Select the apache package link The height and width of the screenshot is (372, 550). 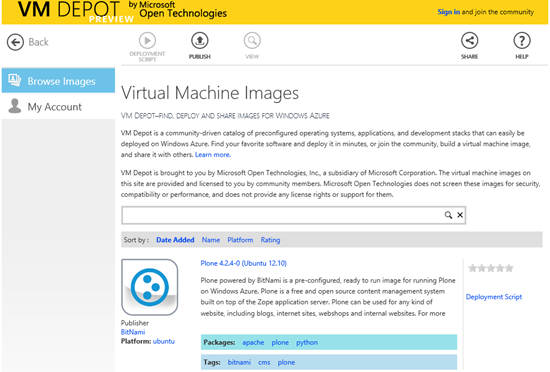point(253,343)
